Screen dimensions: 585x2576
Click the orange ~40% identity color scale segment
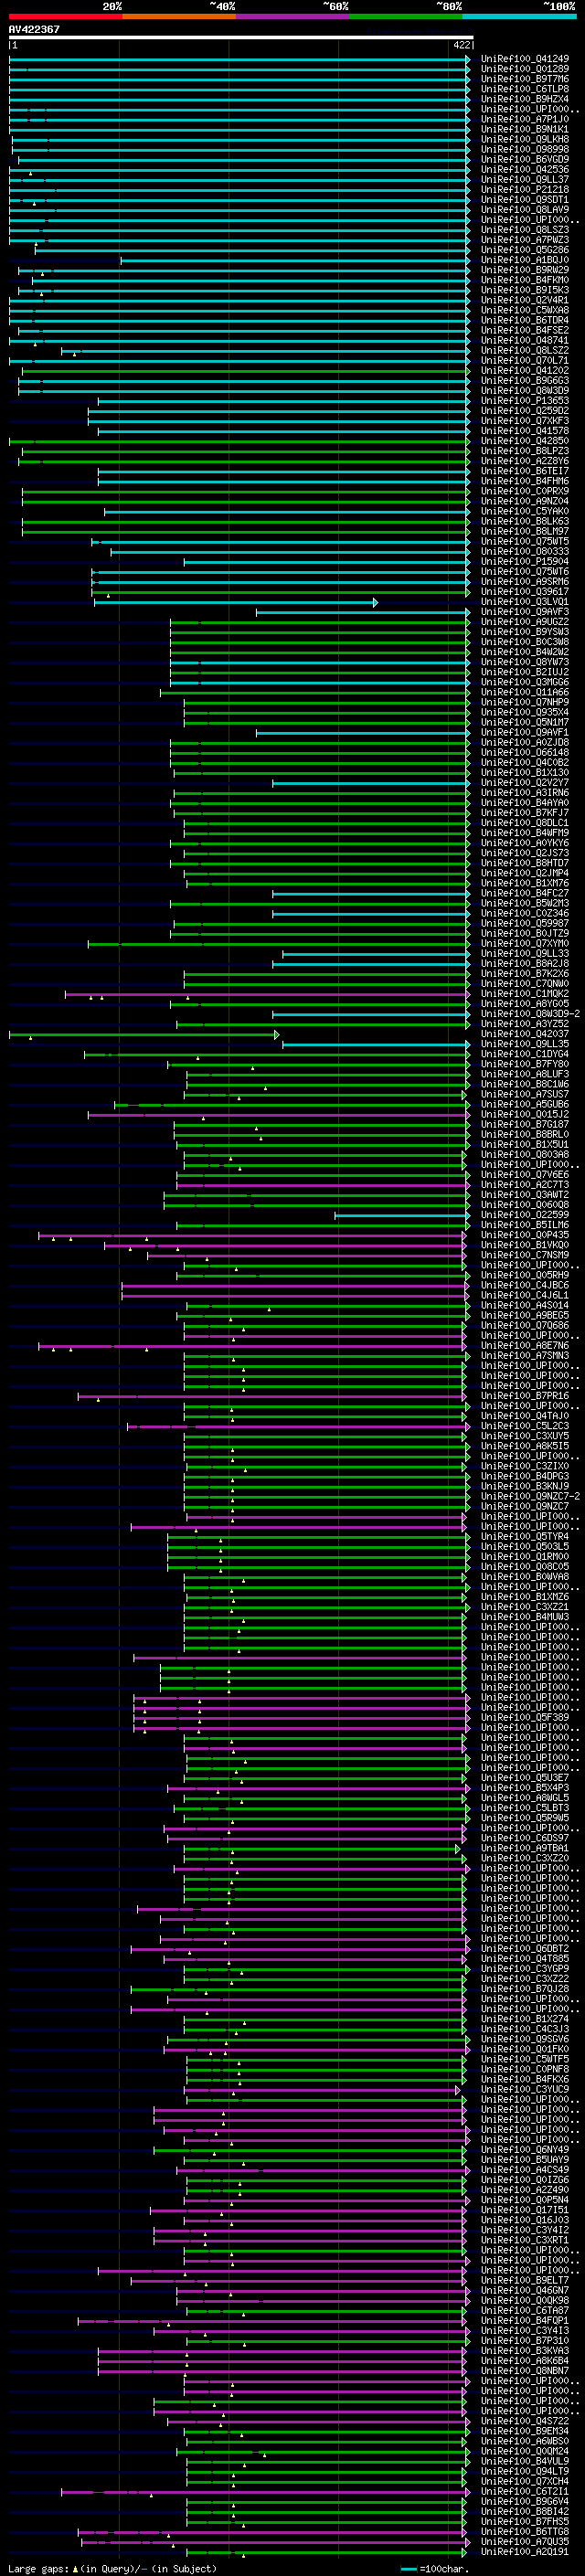[x=179, y=16]
